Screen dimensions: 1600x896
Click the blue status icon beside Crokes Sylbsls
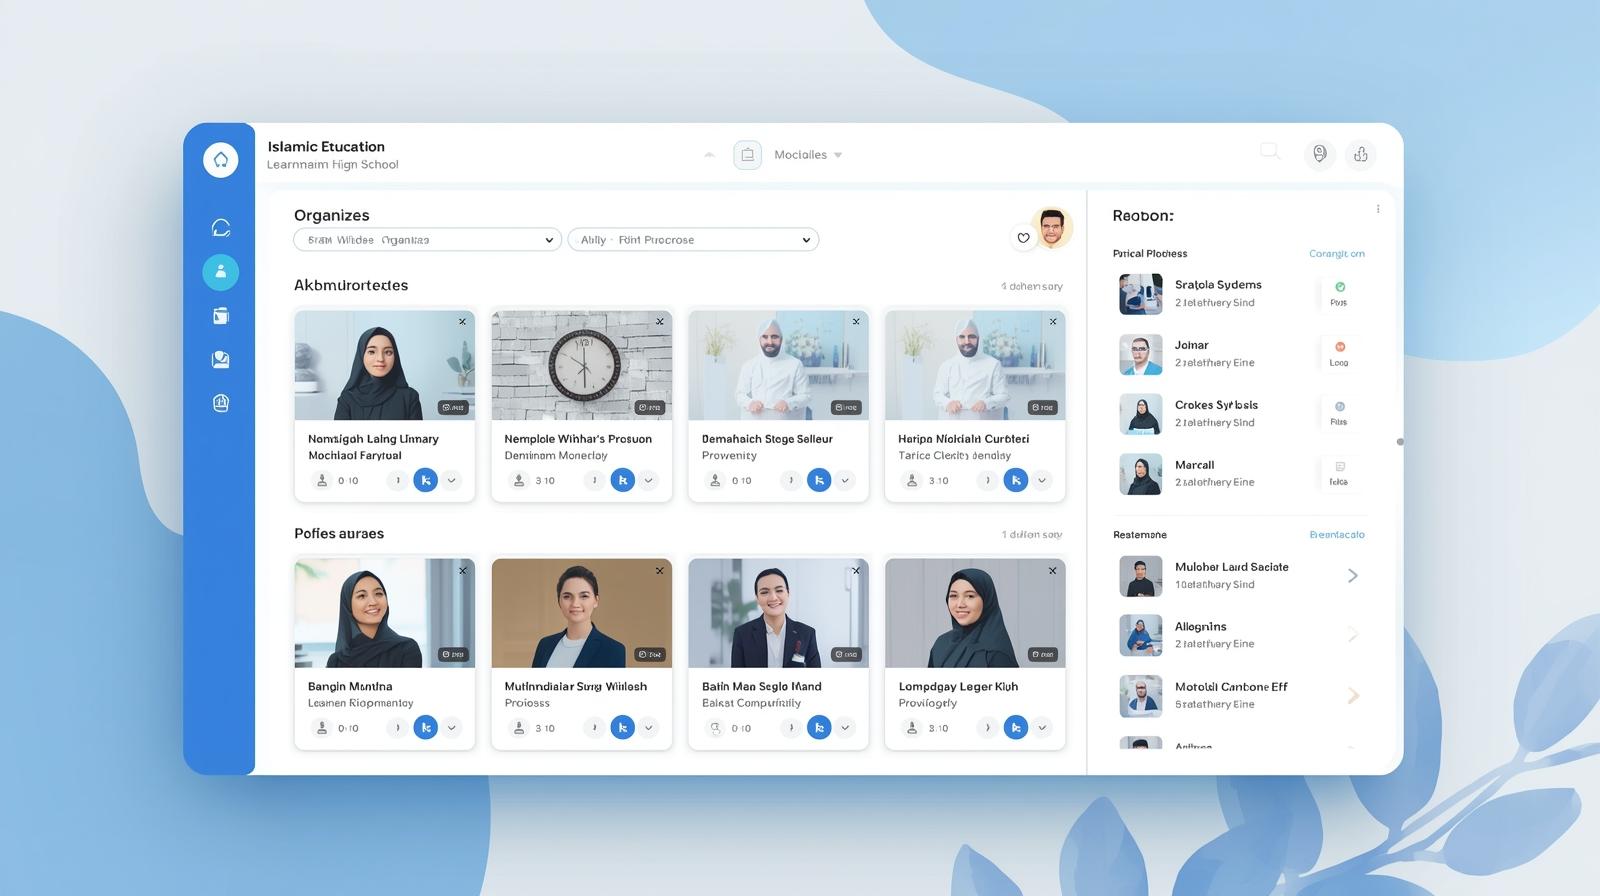[x=1340, y=406]
